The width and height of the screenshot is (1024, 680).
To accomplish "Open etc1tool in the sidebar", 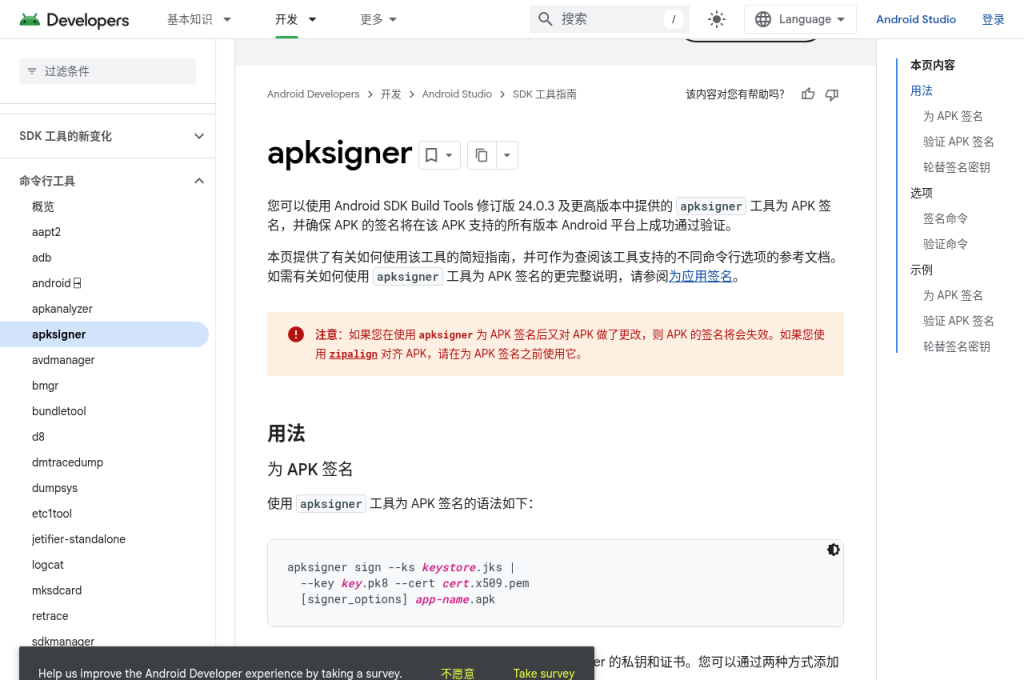I will point(52,513).
